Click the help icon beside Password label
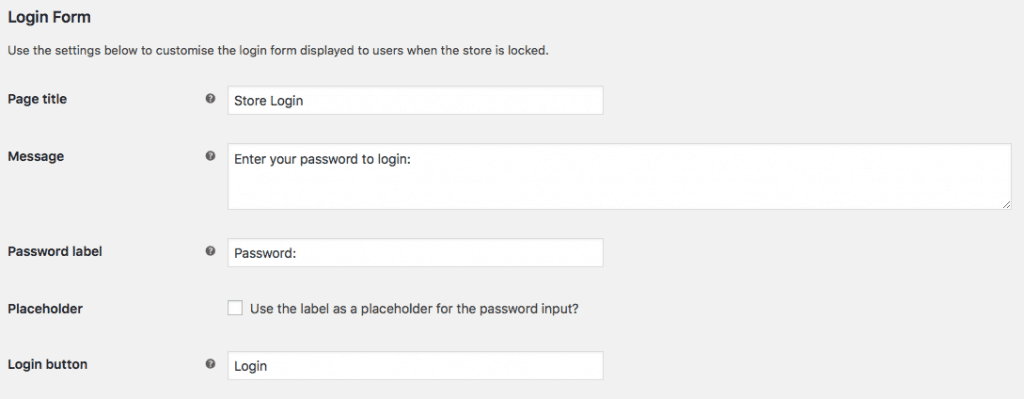Screen dimensions: 1024x399 210,251
